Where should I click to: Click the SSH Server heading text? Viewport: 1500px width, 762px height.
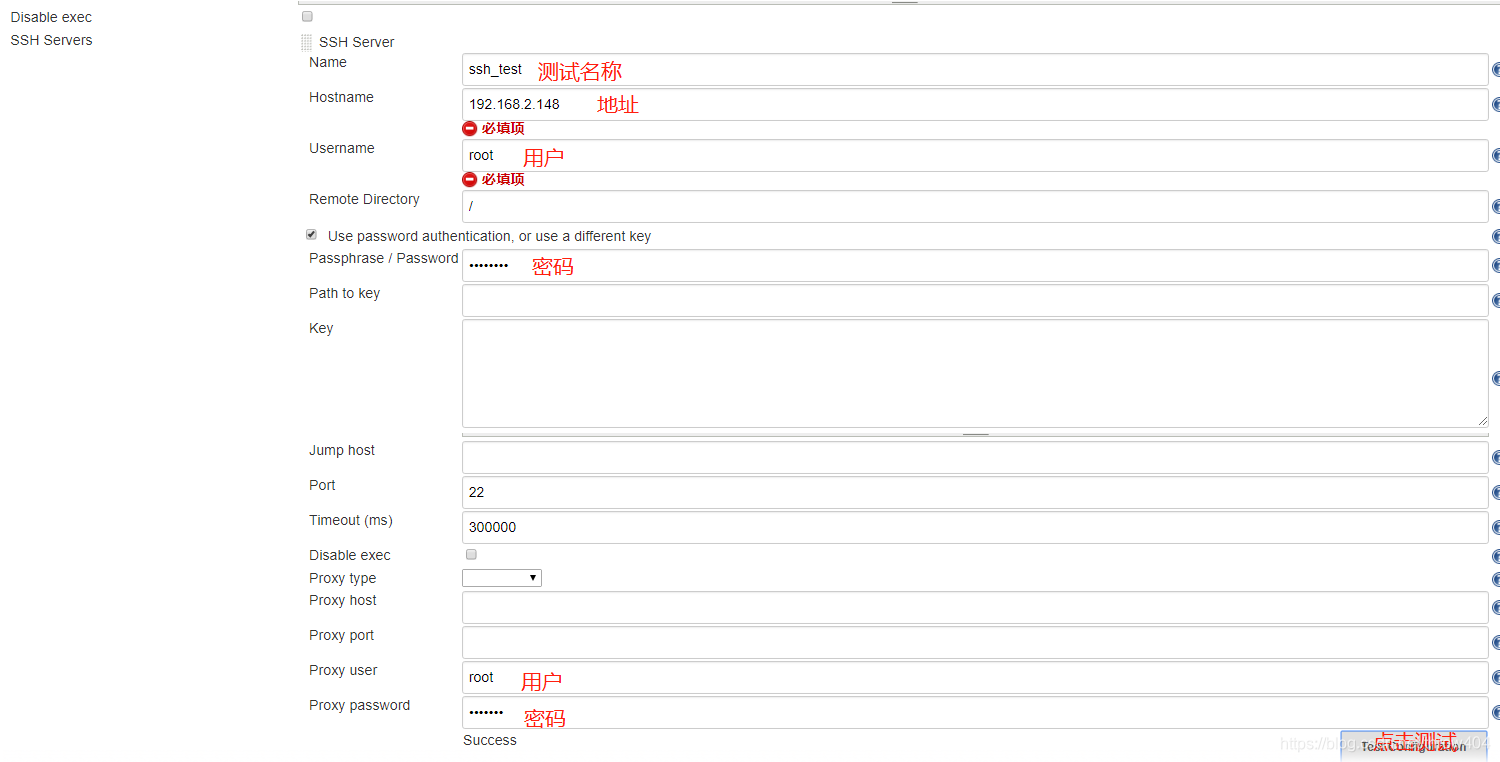coord(357,42)
